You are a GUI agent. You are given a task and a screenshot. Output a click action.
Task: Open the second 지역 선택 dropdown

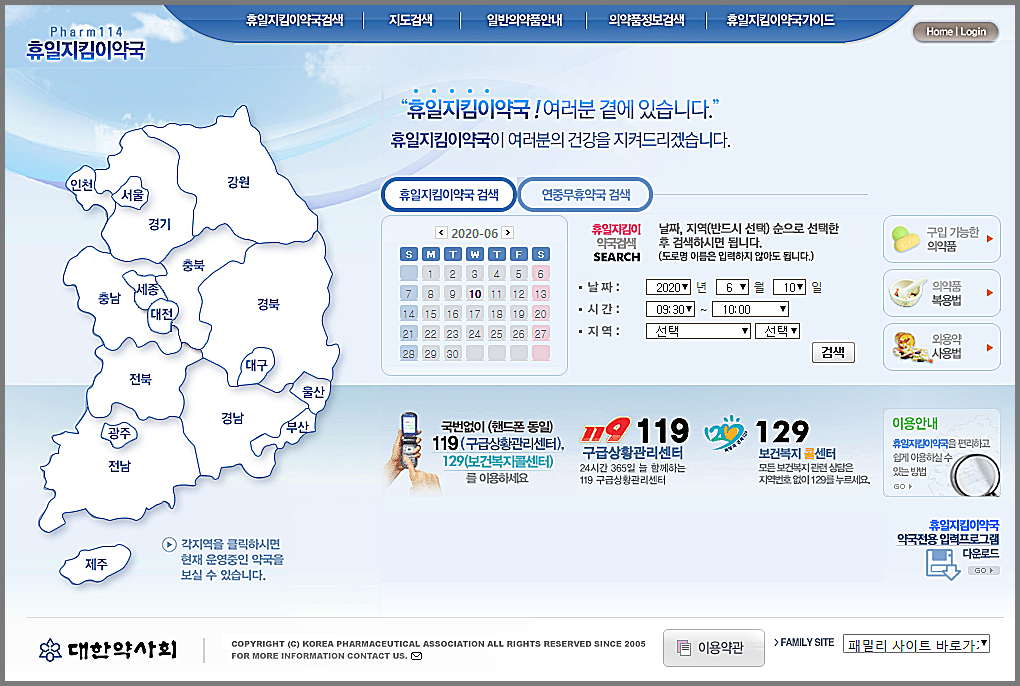777,331
